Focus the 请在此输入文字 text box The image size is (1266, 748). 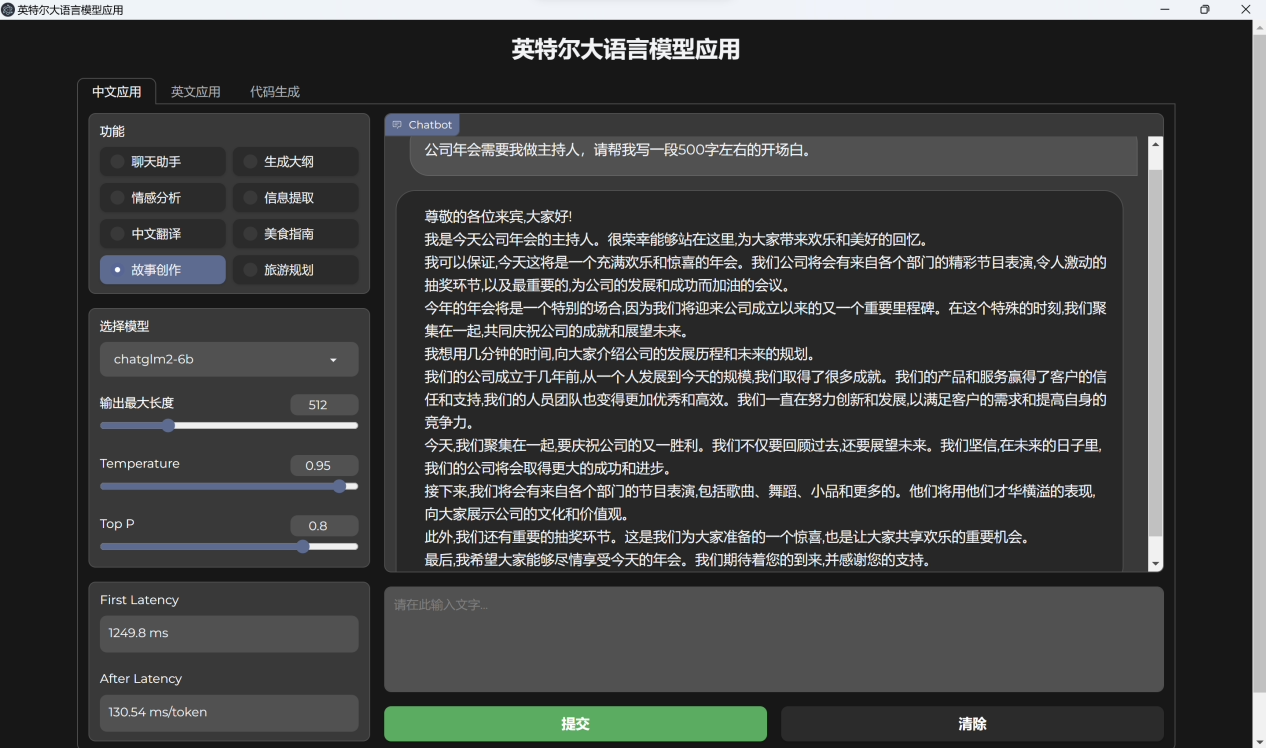[x=774, y=639]
